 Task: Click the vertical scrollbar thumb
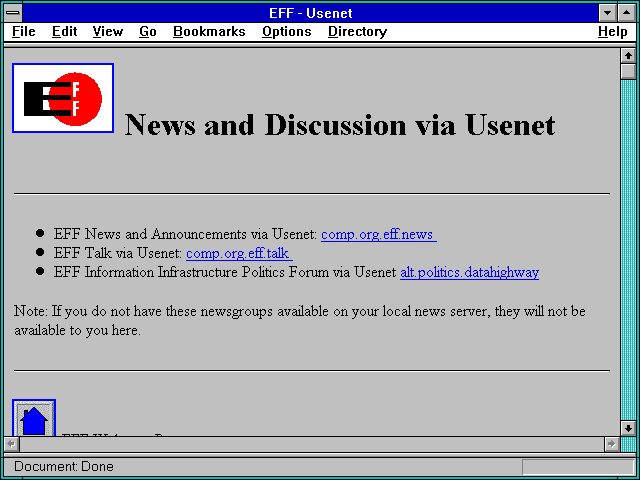pyautogui.click(x=628, y=71)
